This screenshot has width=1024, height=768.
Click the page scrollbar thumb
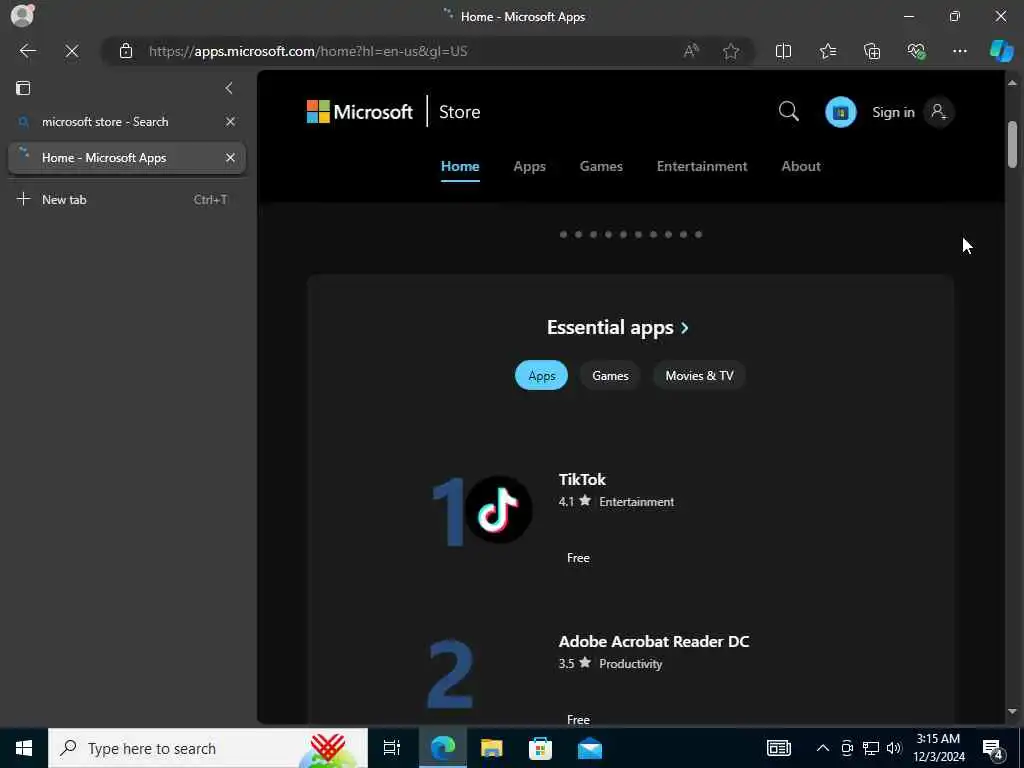pyautogui.click(x=1012, y=144)
